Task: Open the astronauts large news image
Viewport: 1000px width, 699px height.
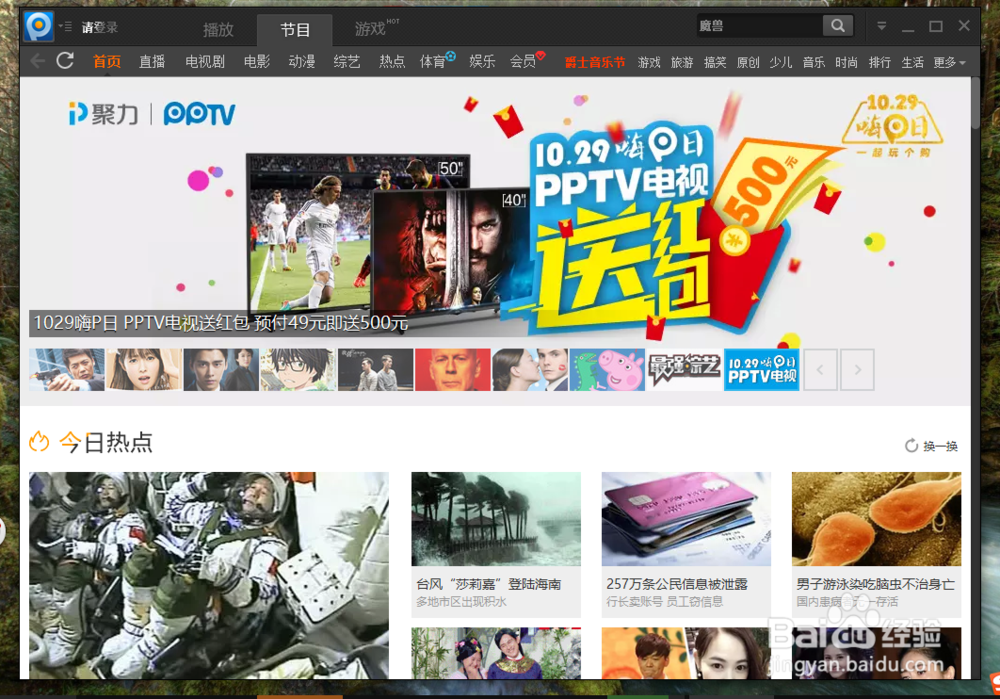Action: (x=209, y=575)
